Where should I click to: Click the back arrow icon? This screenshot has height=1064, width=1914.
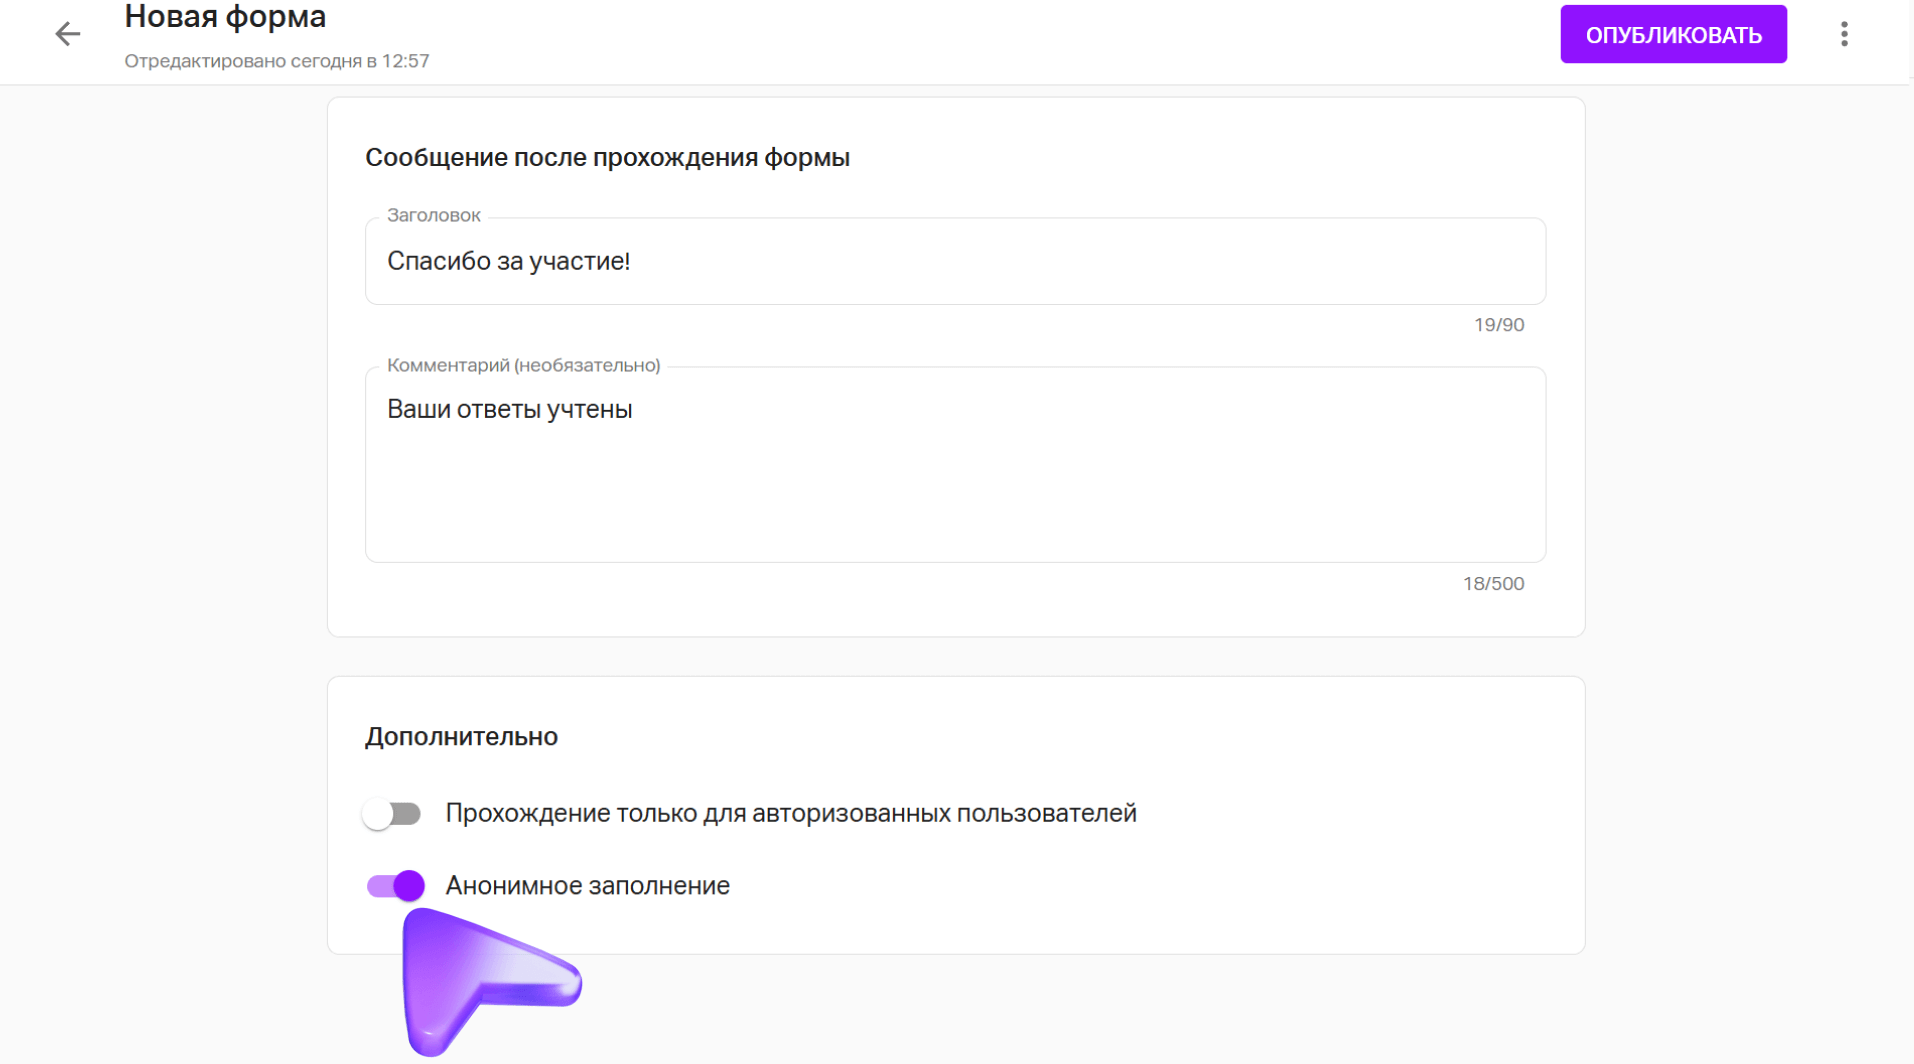click(67, 34)
